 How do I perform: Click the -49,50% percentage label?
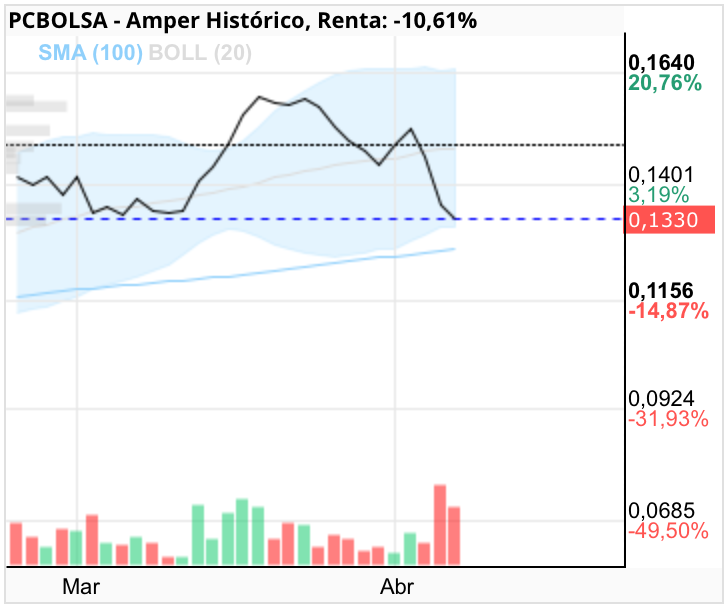coord(669,531)
